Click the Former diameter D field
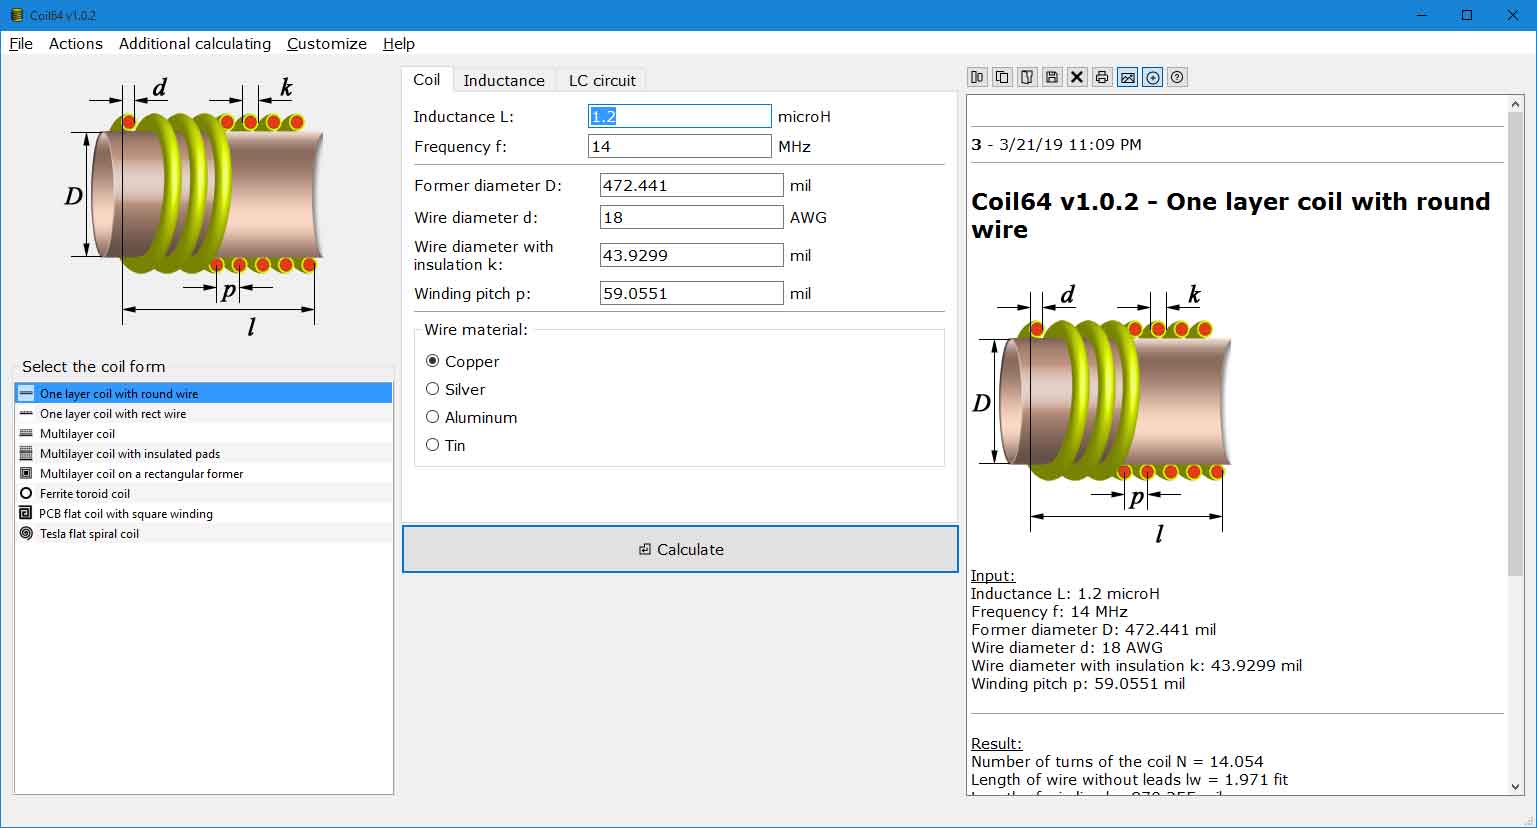The width and height of the screenshot is (1537, 828). coord(692,185)
